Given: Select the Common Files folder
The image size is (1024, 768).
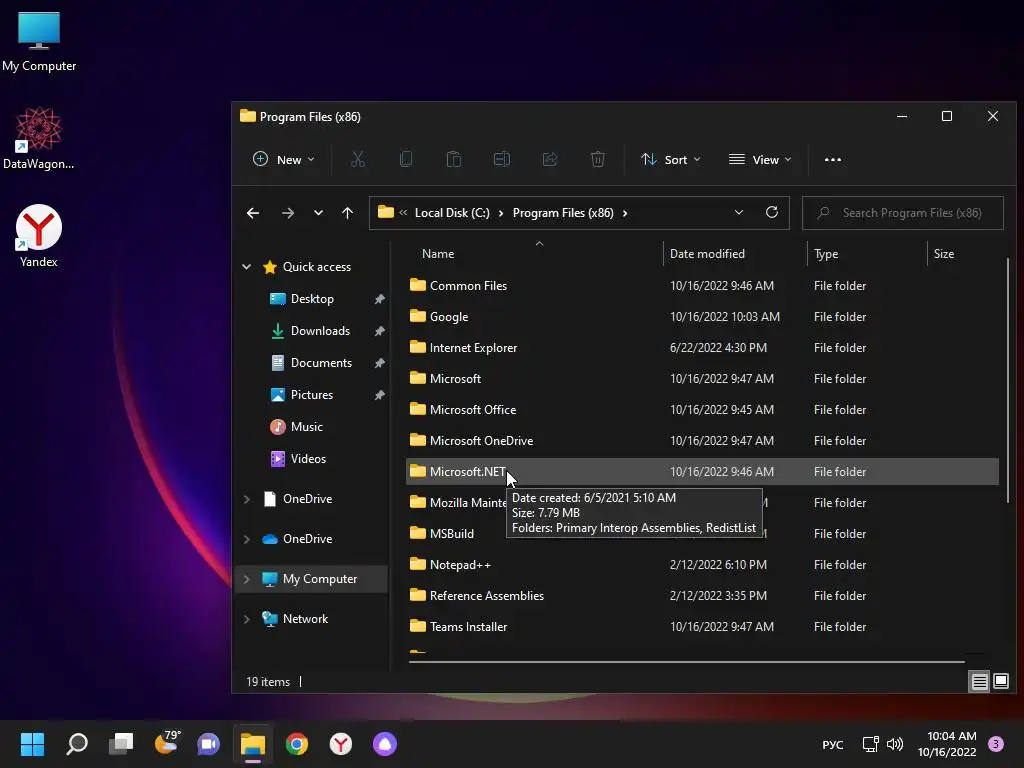Looking at the screenshot, I should [702, 285].
